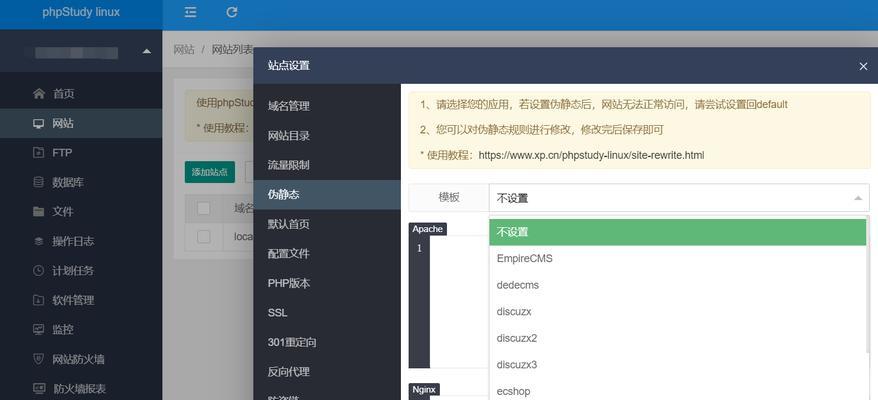Viewport: 878px width, 400px height.
Task: Select EmpireCMS template option
Action: (678, 259)
